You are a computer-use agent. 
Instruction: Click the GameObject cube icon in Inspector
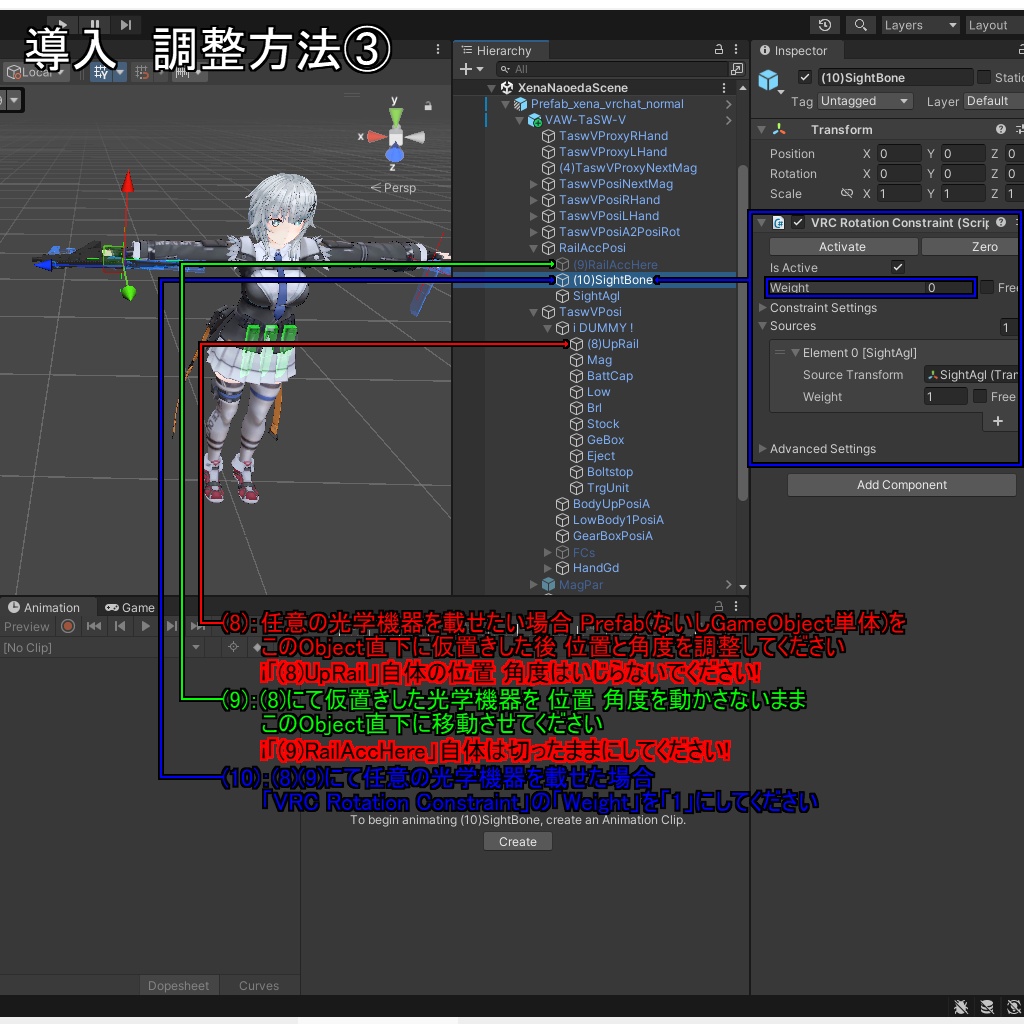[769, 80]
